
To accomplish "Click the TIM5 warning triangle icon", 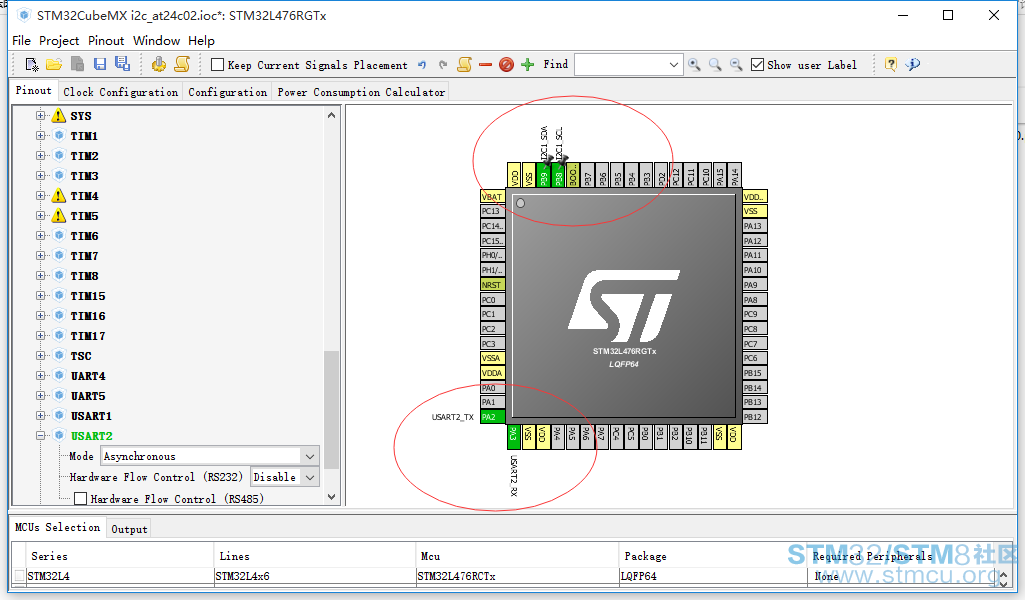I will 59,216.
